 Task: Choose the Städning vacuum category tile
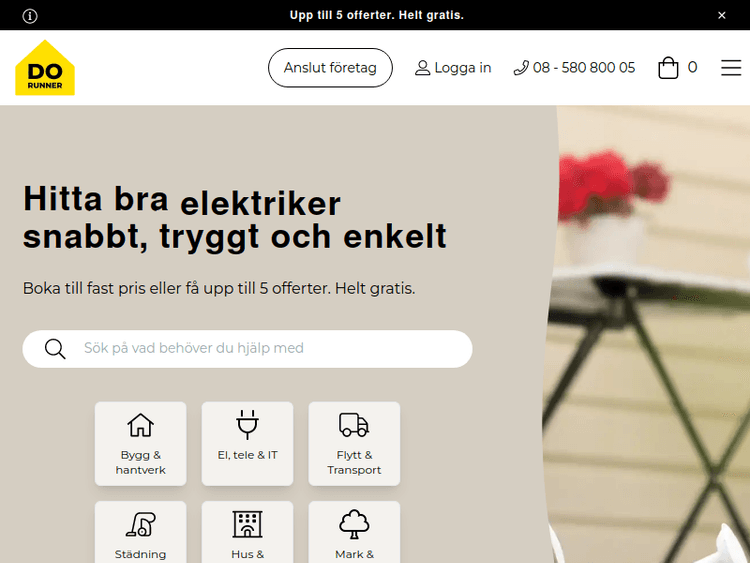[141, 532]
